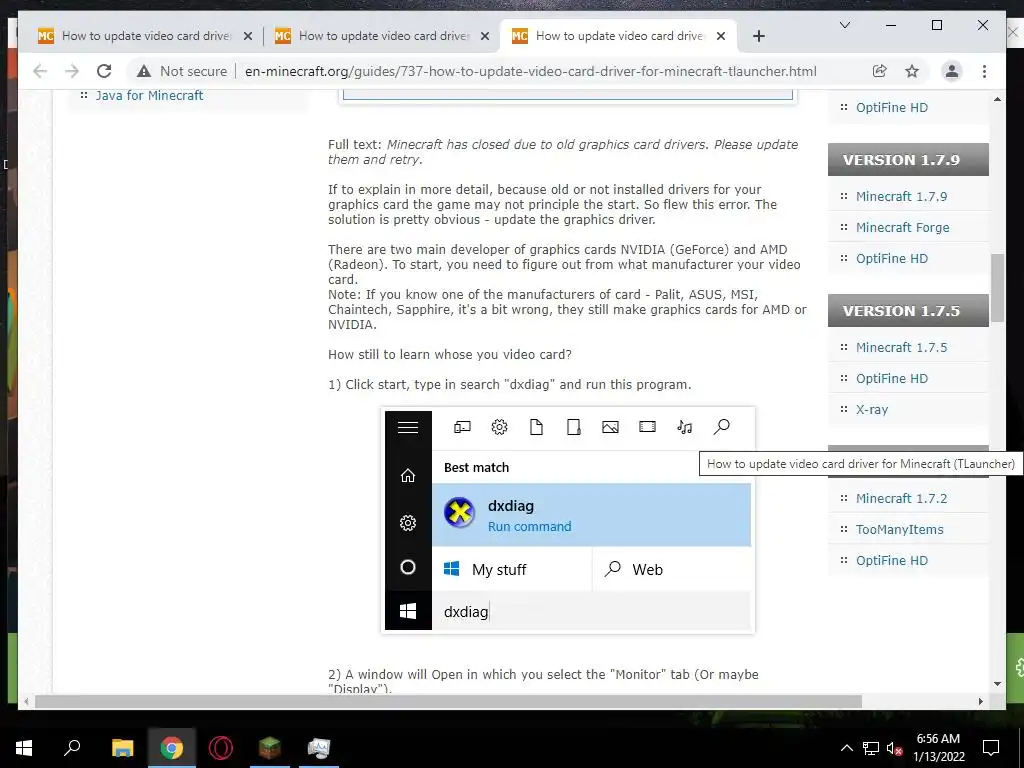Open the OptiFine HD link above Version 1.7.9
This screenshot has height=768, width=1024.
click(x=891, y=108)
